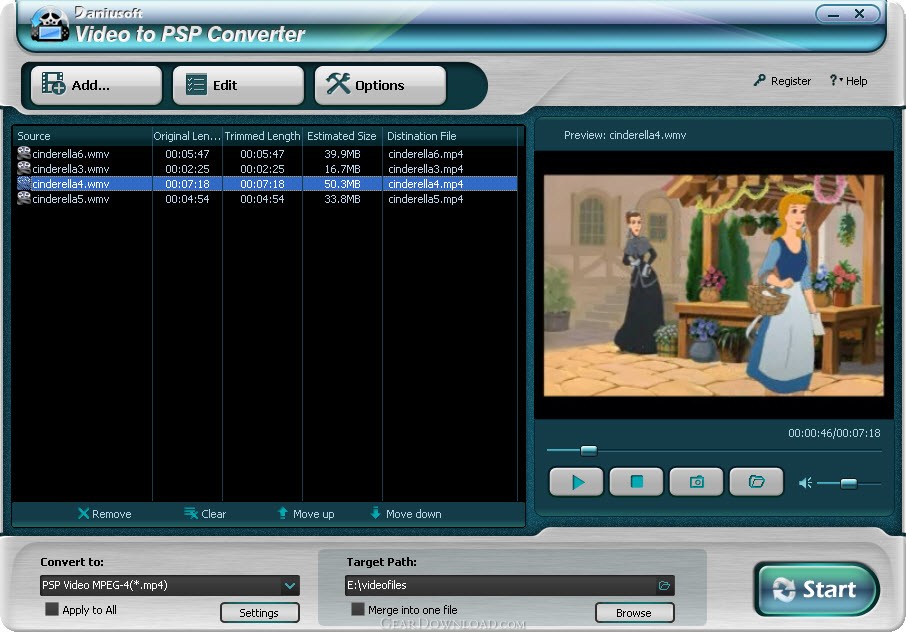906x632 pixels.
Task: Click the Estimated Size column header
Action: 342,136
